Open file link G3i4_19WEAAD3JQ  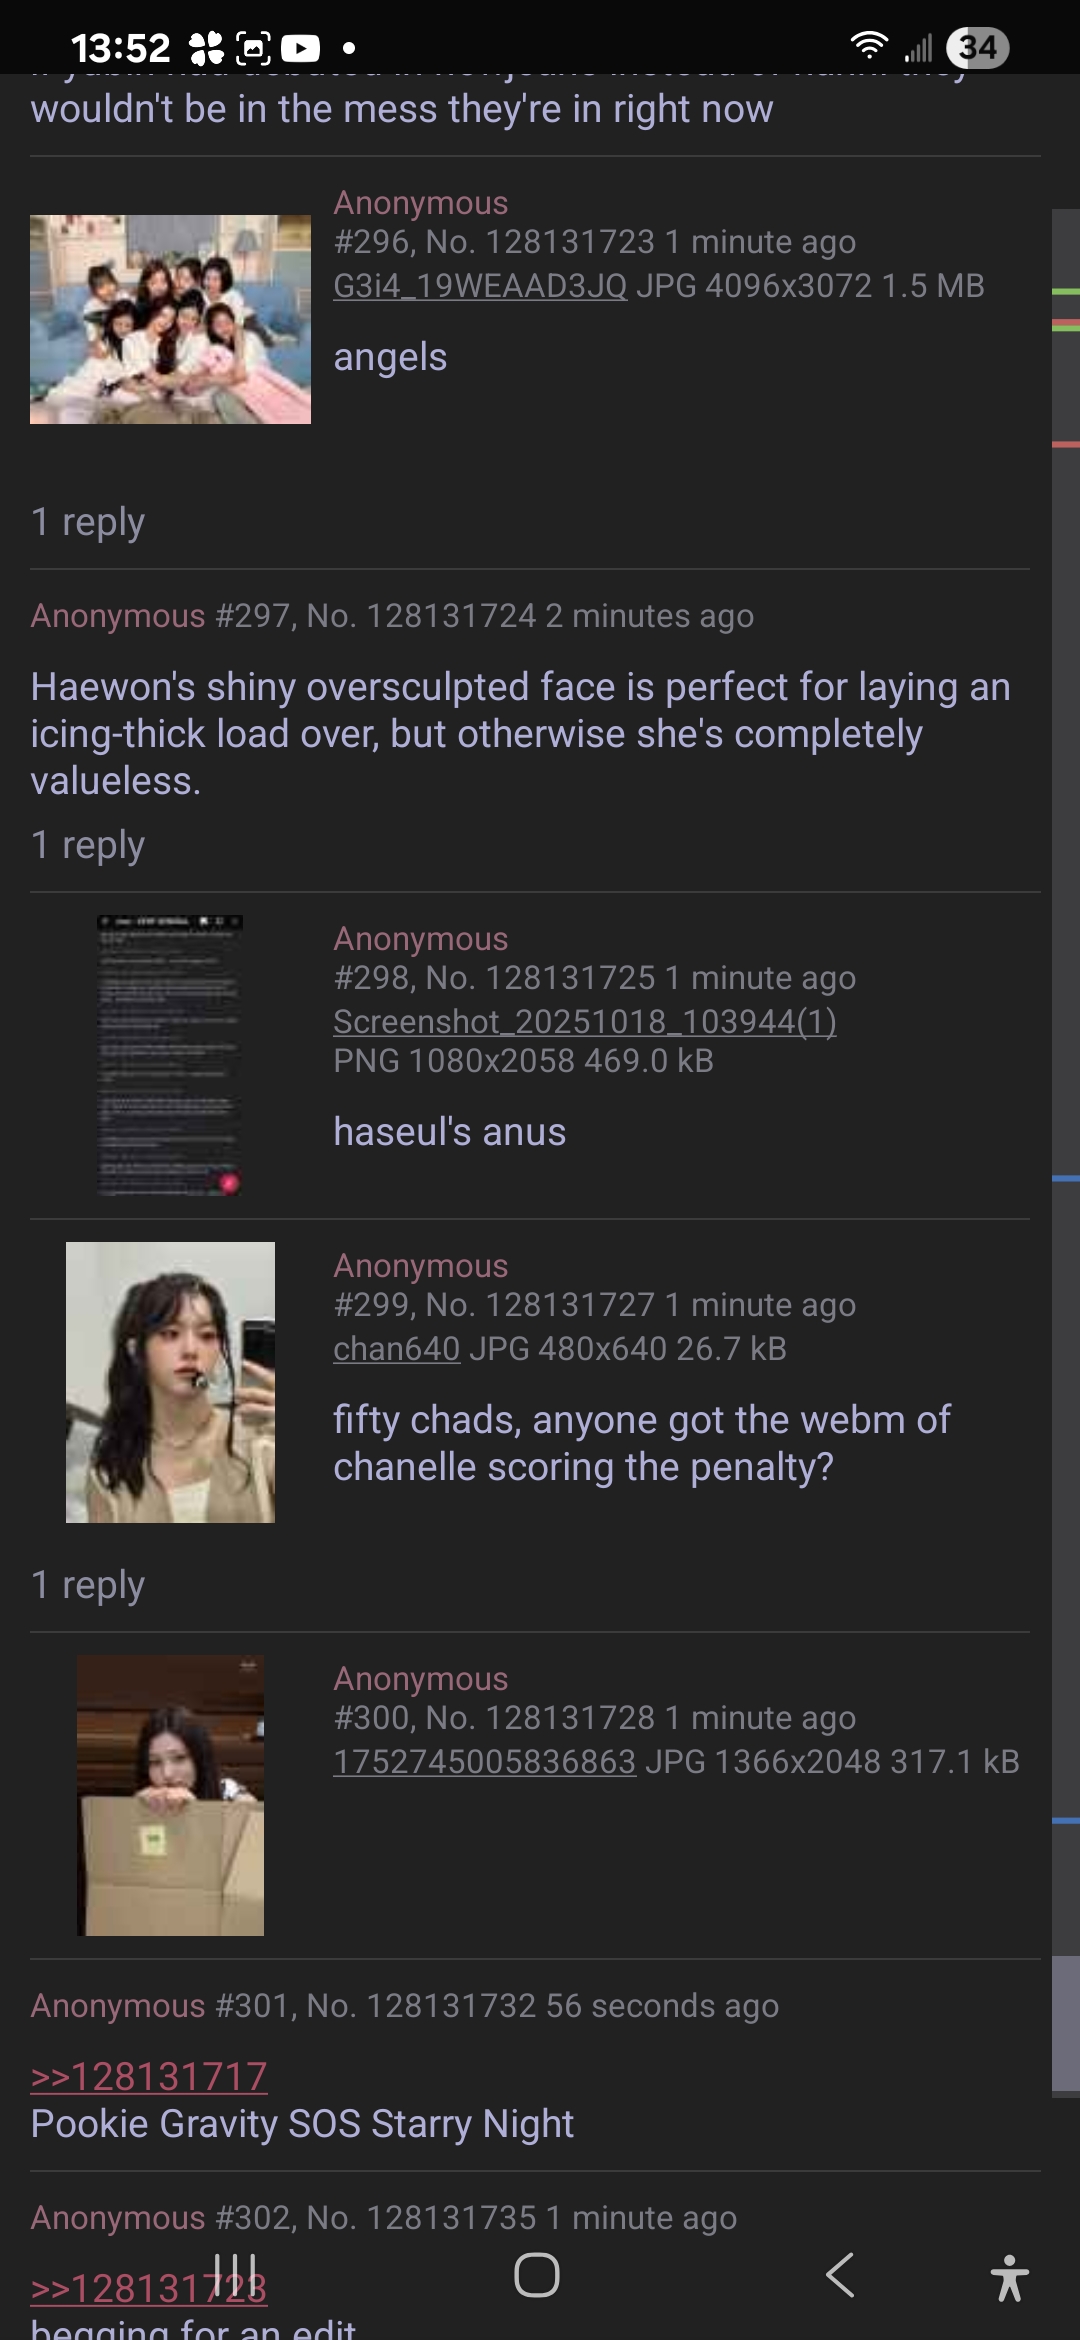[480, 286]
